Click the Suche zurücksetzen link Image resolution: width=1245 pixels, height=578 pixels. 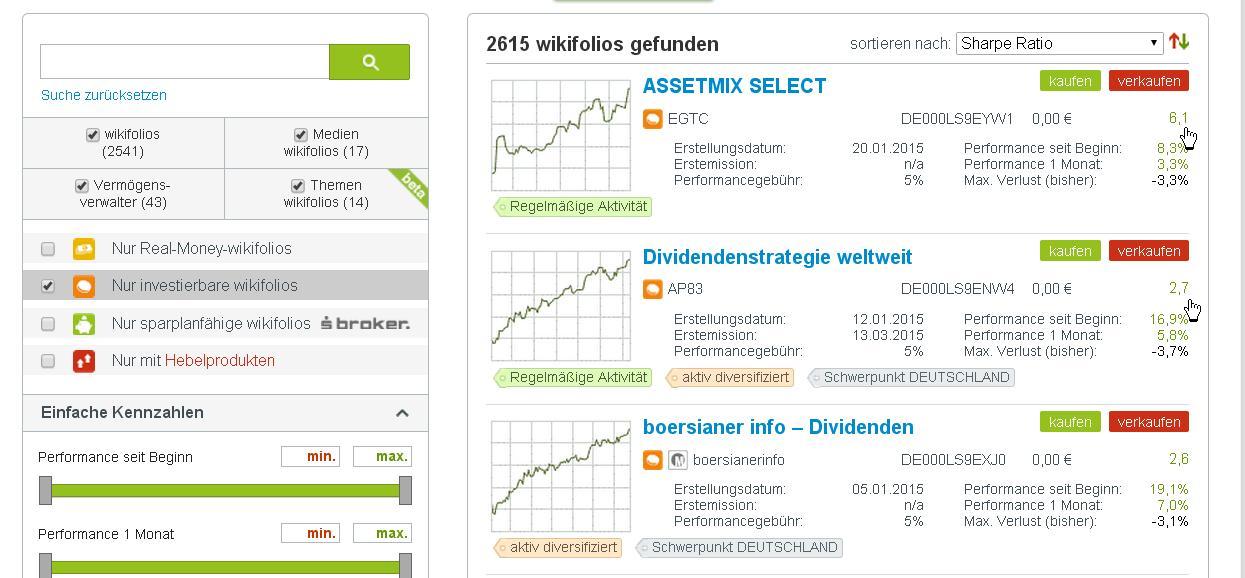tap(104, 95)
